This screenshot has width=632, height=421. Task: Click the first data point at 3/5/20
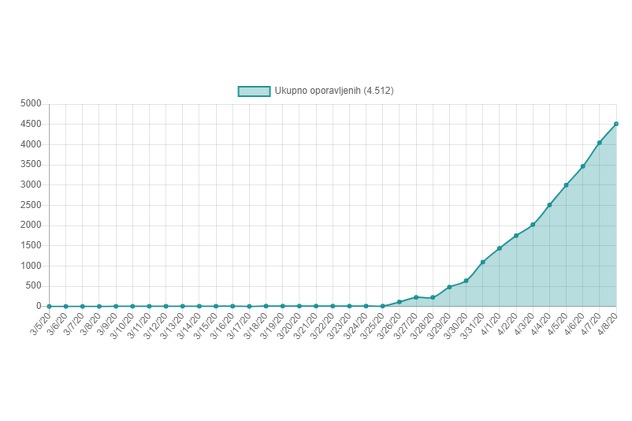pos(49,306)
